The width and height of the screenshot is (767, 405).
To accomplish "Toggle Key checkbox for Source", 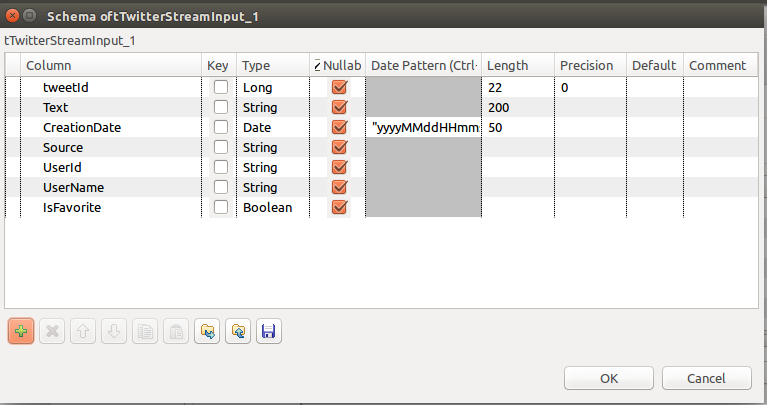I will coord(221,147).
